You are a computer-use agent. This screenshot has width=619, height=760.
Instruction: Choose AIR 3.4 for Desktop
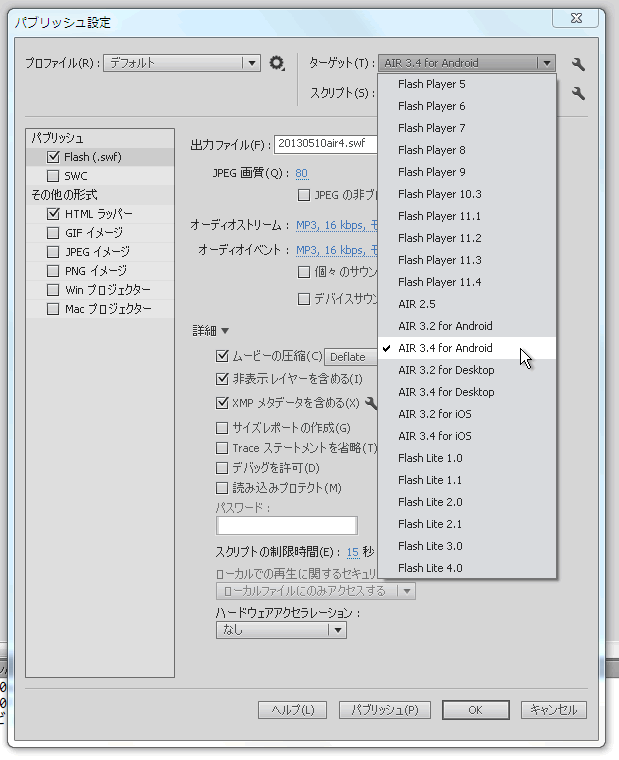pyautogui.click(x=467, y=392)
